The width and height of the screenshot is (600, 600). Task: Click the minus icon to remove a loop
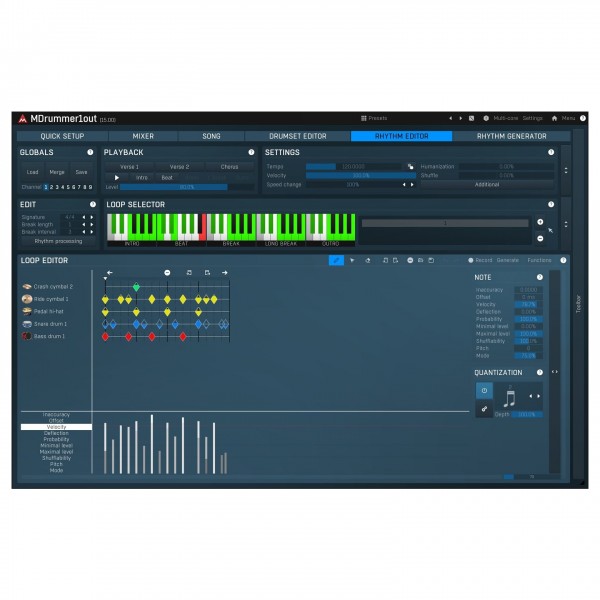tap(540, 238)
